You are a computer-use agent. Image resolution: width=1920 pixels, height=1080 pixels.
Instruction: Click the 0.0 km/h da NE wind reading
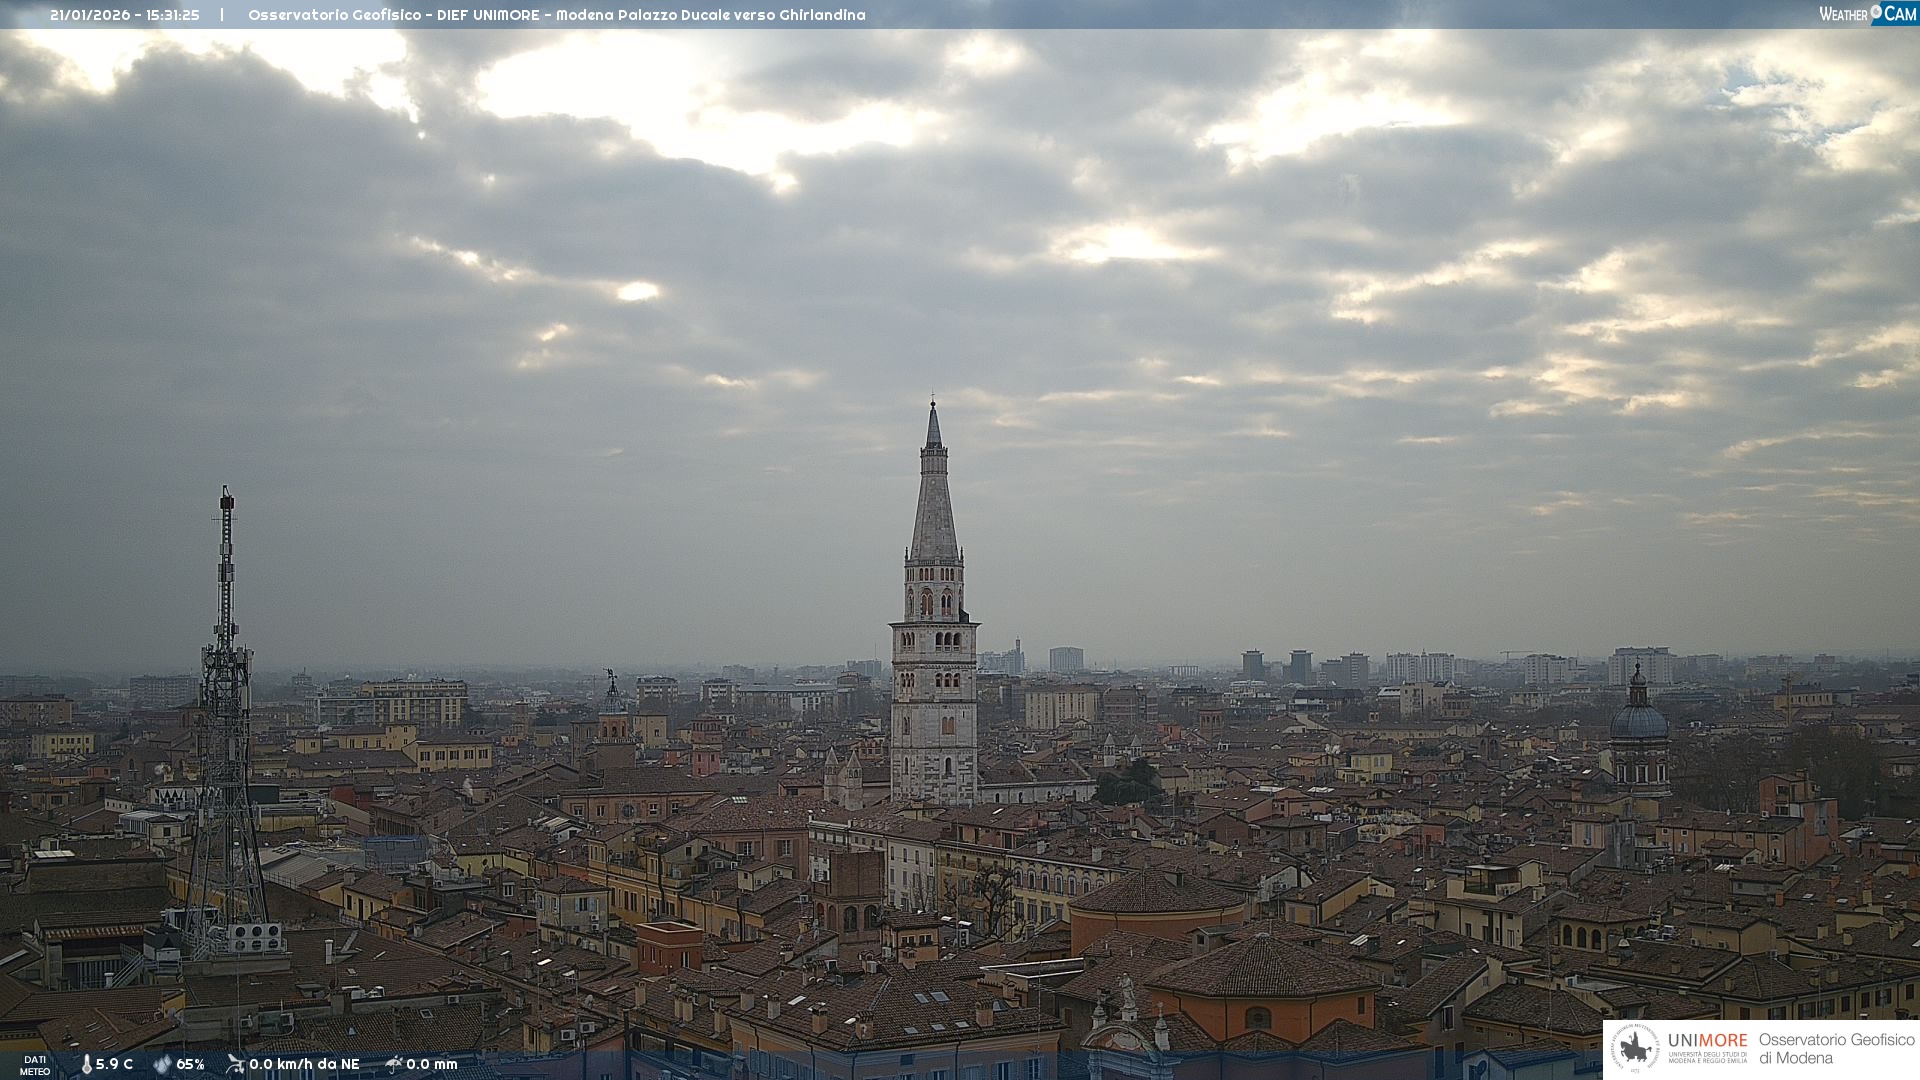304,1064
